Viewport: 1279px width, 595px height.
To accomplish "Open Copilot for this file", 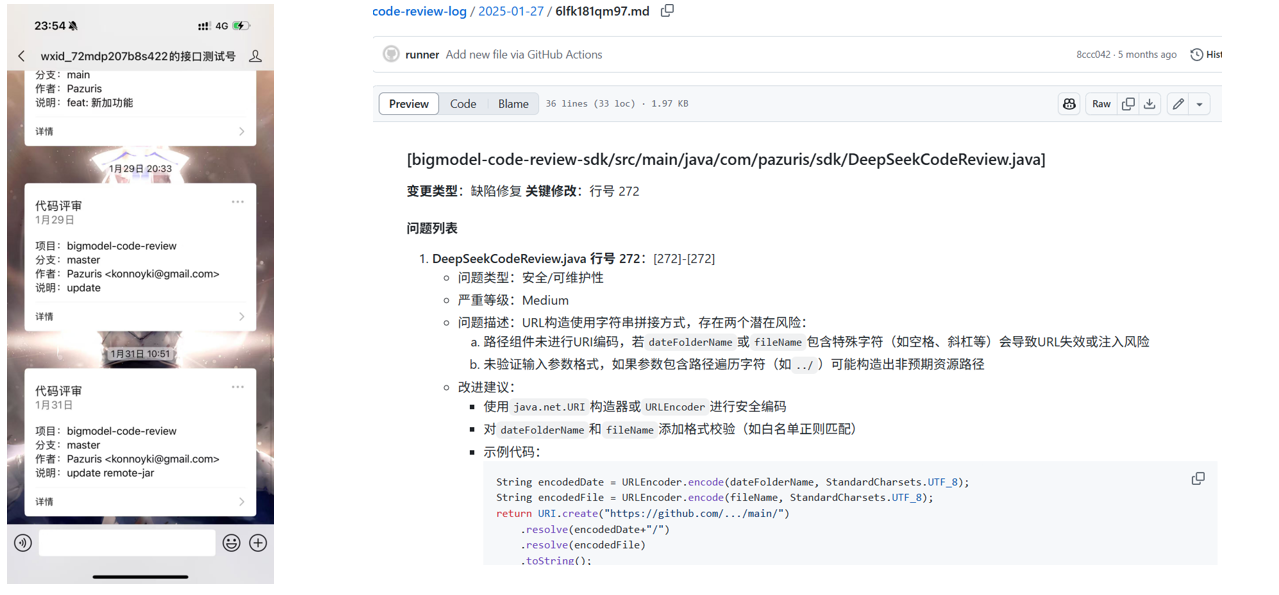I will 1069,104.
